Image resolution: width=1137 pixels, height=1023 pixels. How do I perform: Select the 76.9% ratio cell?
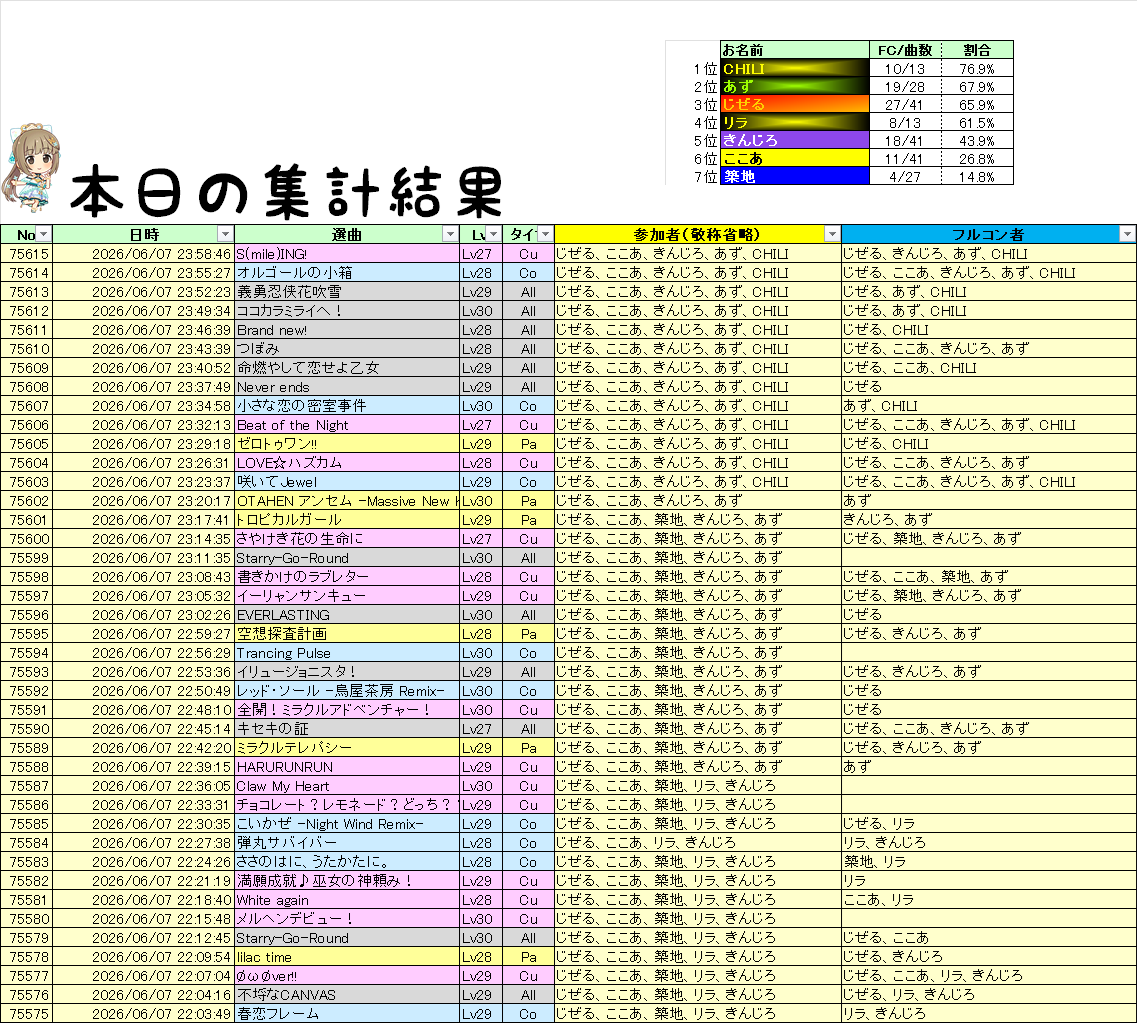click(x=977, y=69)
